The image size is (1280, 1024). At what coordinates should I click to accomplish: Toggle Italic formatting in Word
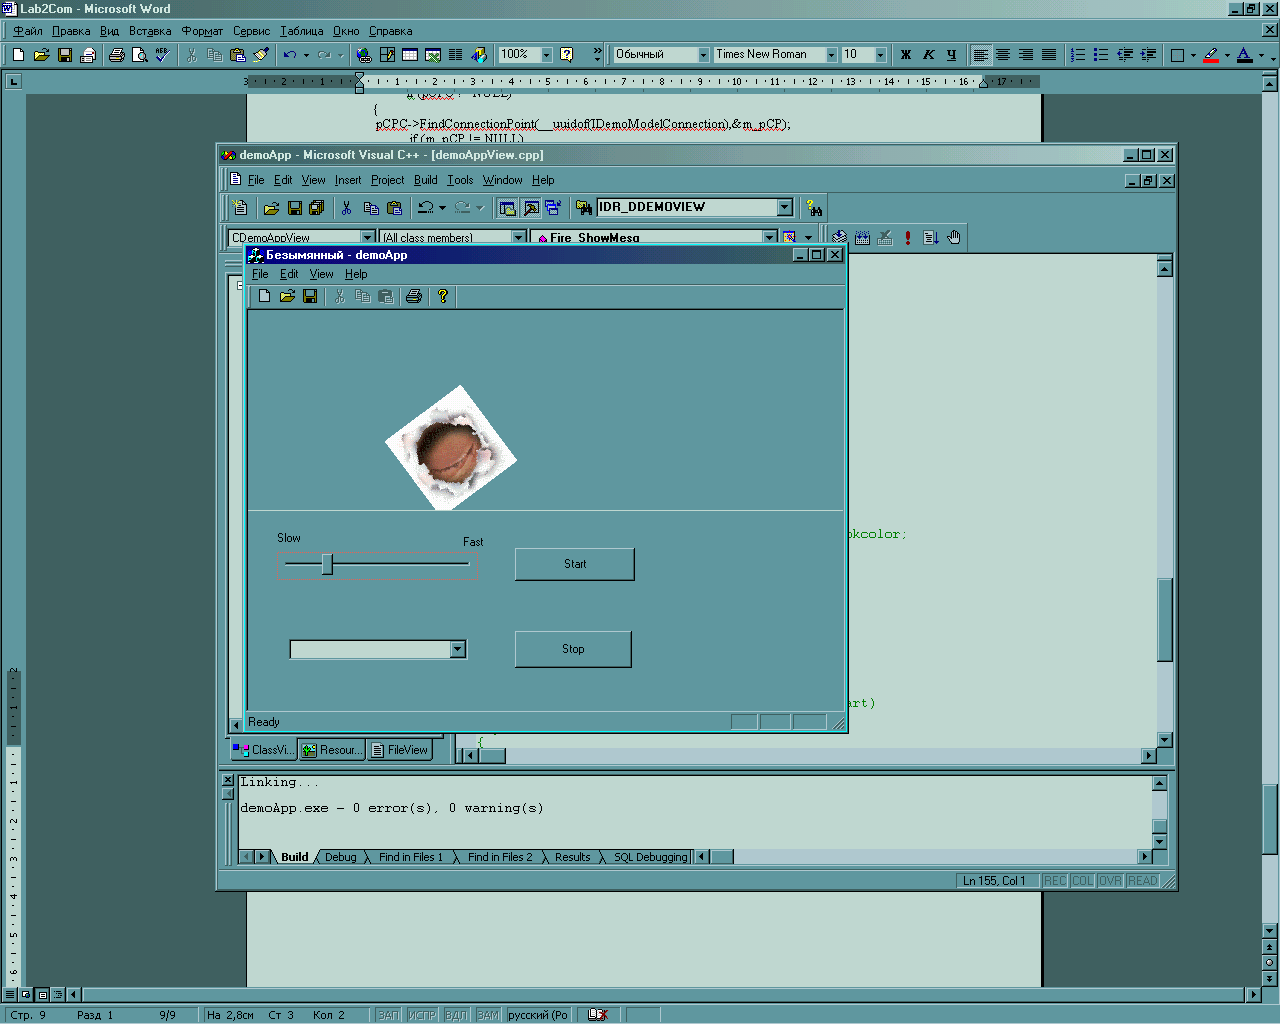click(929, 55)
